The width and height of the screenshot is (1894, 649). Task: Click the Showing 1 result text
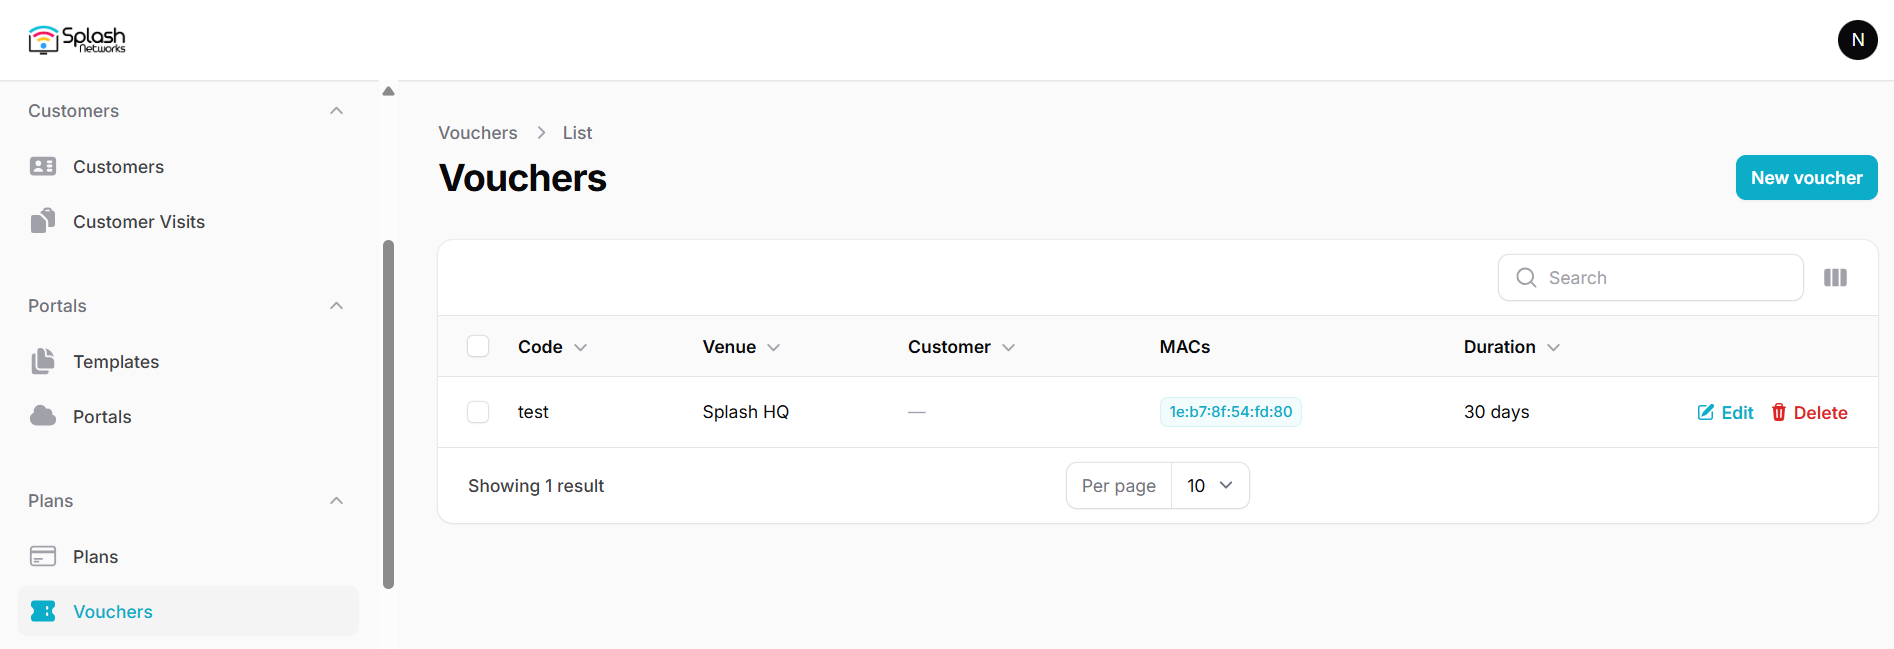coord(536,486)
